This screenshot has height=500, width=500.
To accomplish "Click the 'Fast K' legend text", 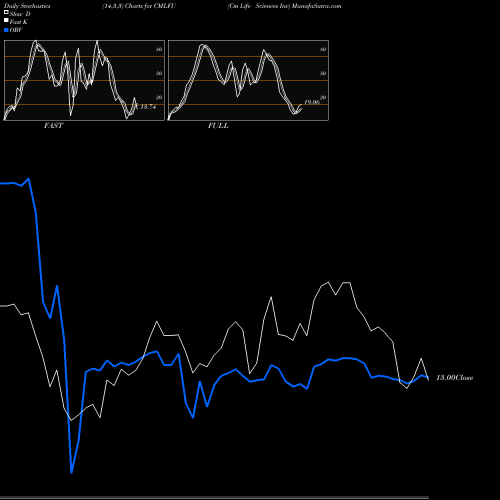I will coord(19,22).
